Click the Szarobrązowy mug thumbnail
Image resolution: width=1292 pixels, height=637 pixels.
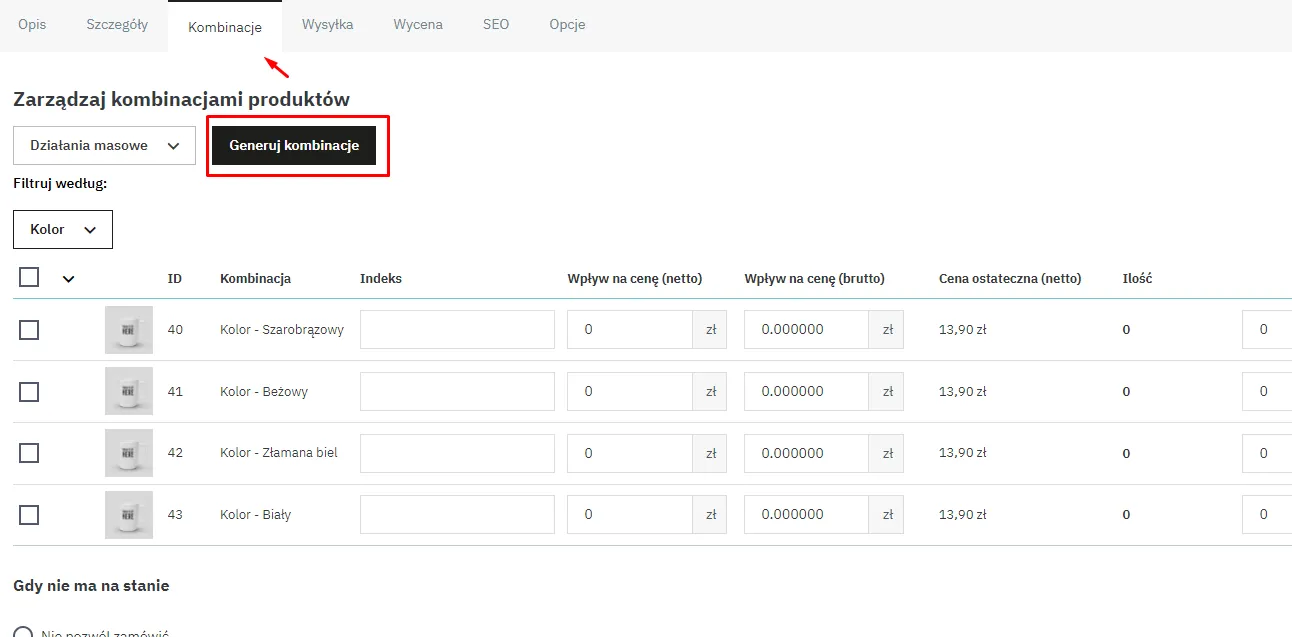click(129, 330)
